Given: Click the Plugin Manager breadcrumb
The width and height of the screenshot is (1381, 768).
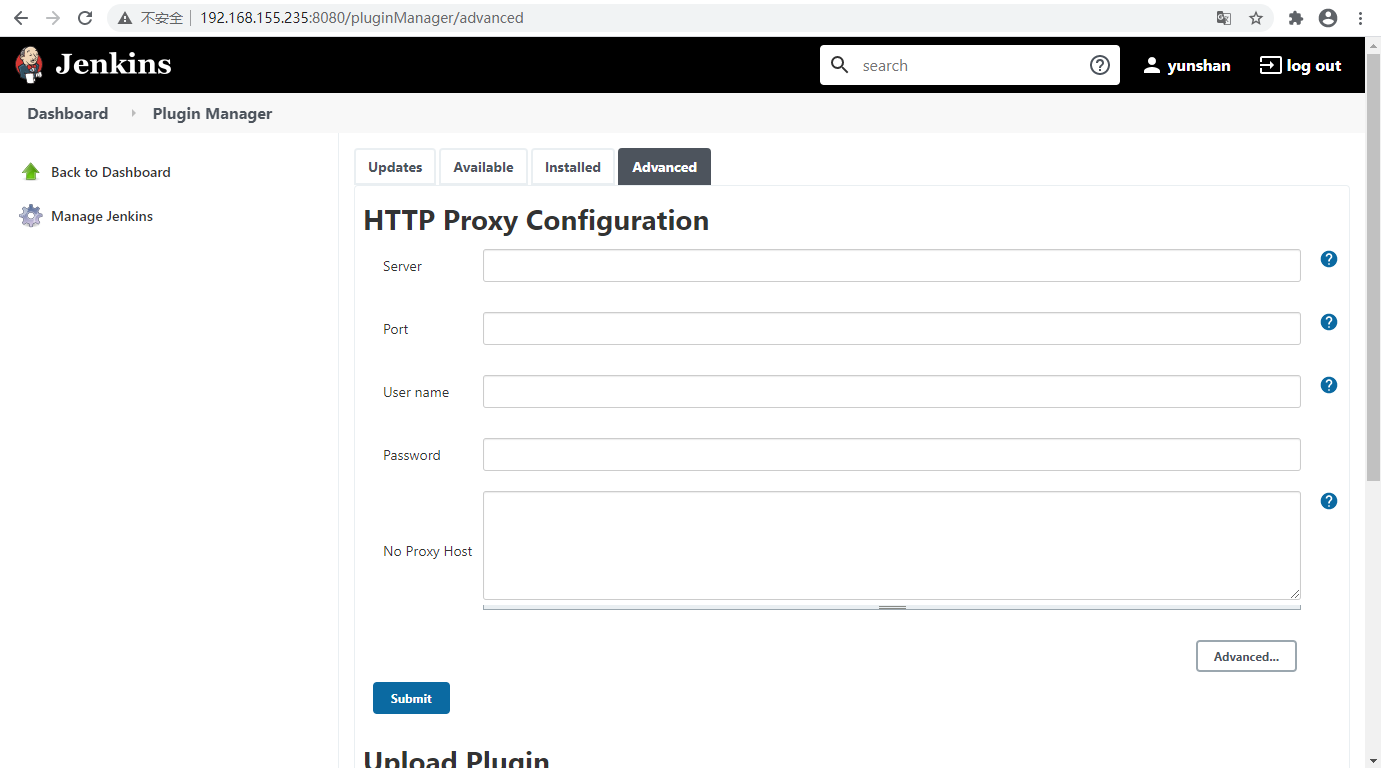Looking at the screenshot, I should pyautogui.click(x=212, y=113).
